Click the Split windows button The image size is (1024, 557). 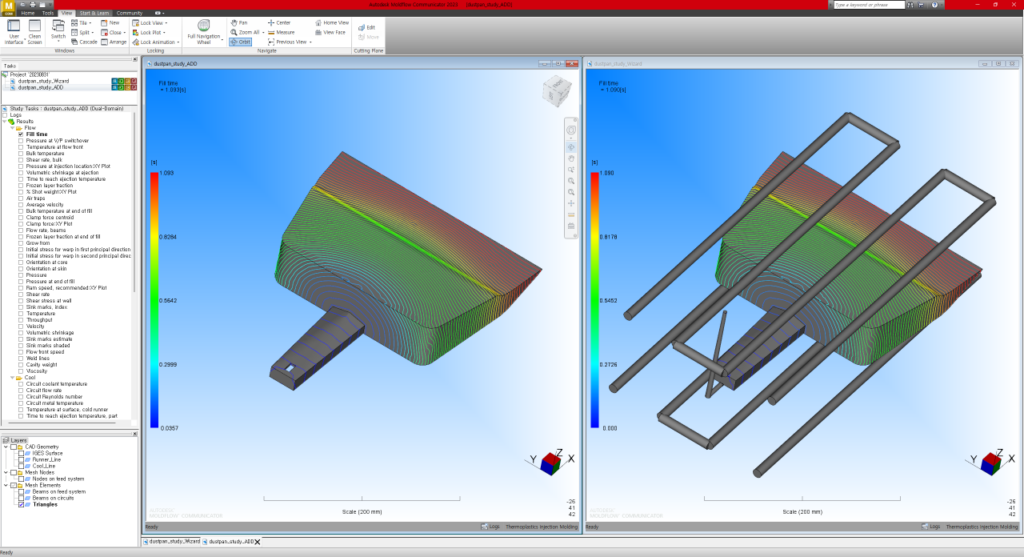coord(82,32)
